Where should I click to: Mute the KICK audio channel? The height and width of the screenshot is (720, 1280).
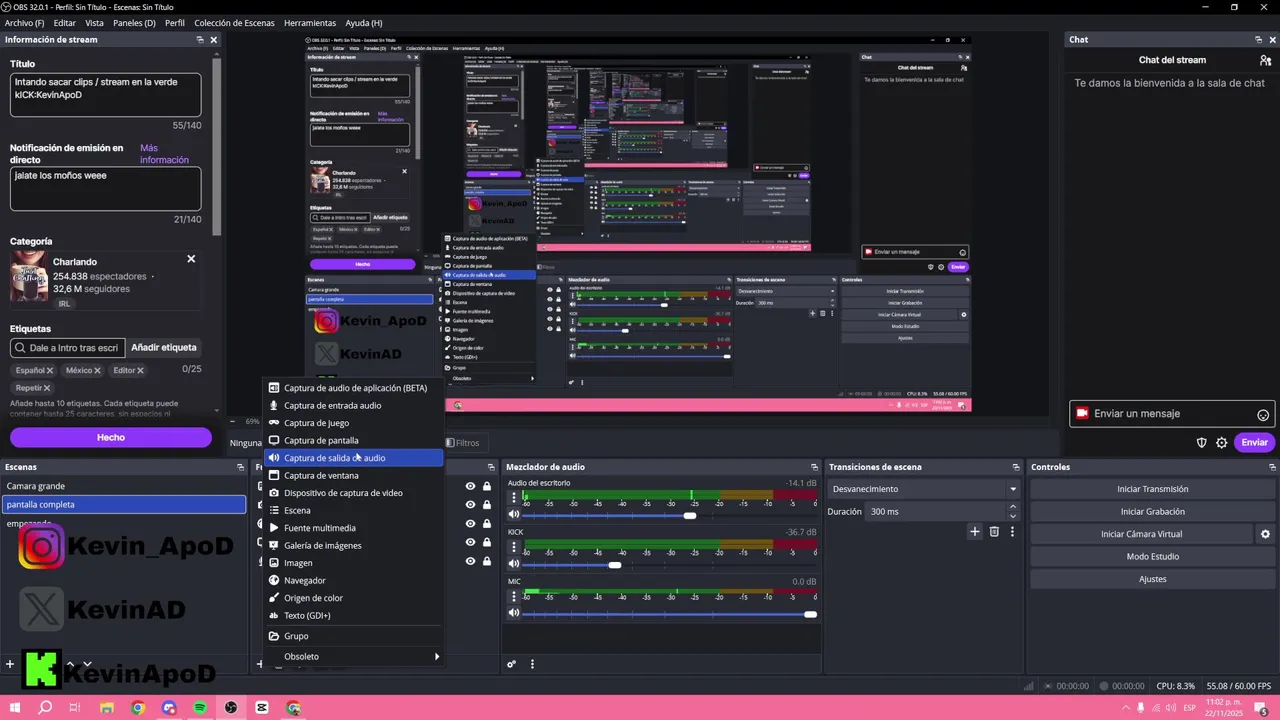514,564
